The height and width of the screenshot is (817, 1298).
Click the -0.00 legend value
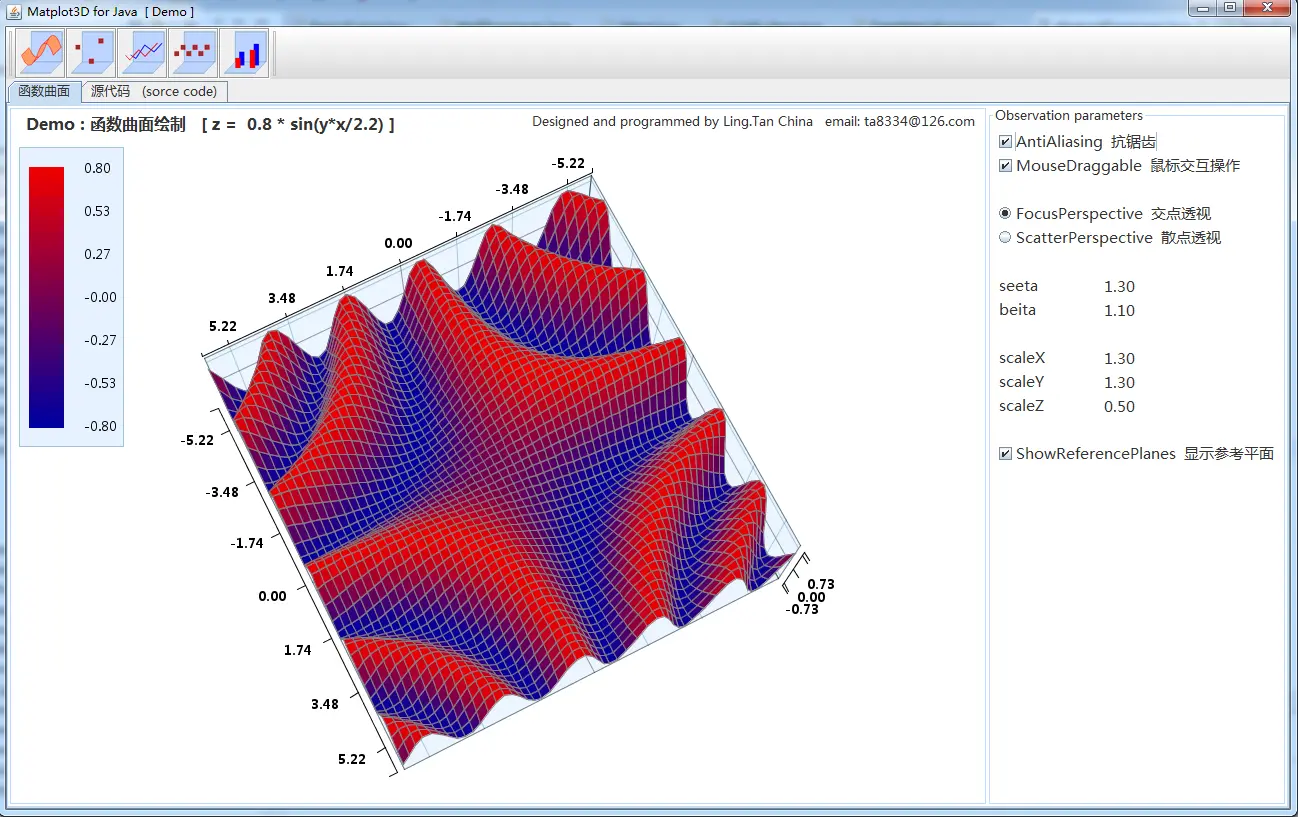pyautogui.click(x=101, y=298)
